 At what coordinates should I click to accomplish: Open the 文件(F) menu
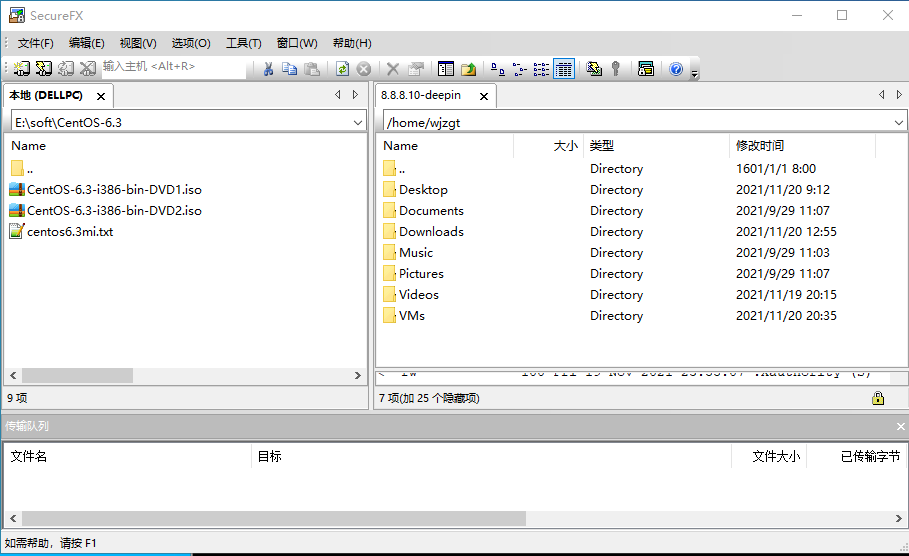(x=35, y=43)
